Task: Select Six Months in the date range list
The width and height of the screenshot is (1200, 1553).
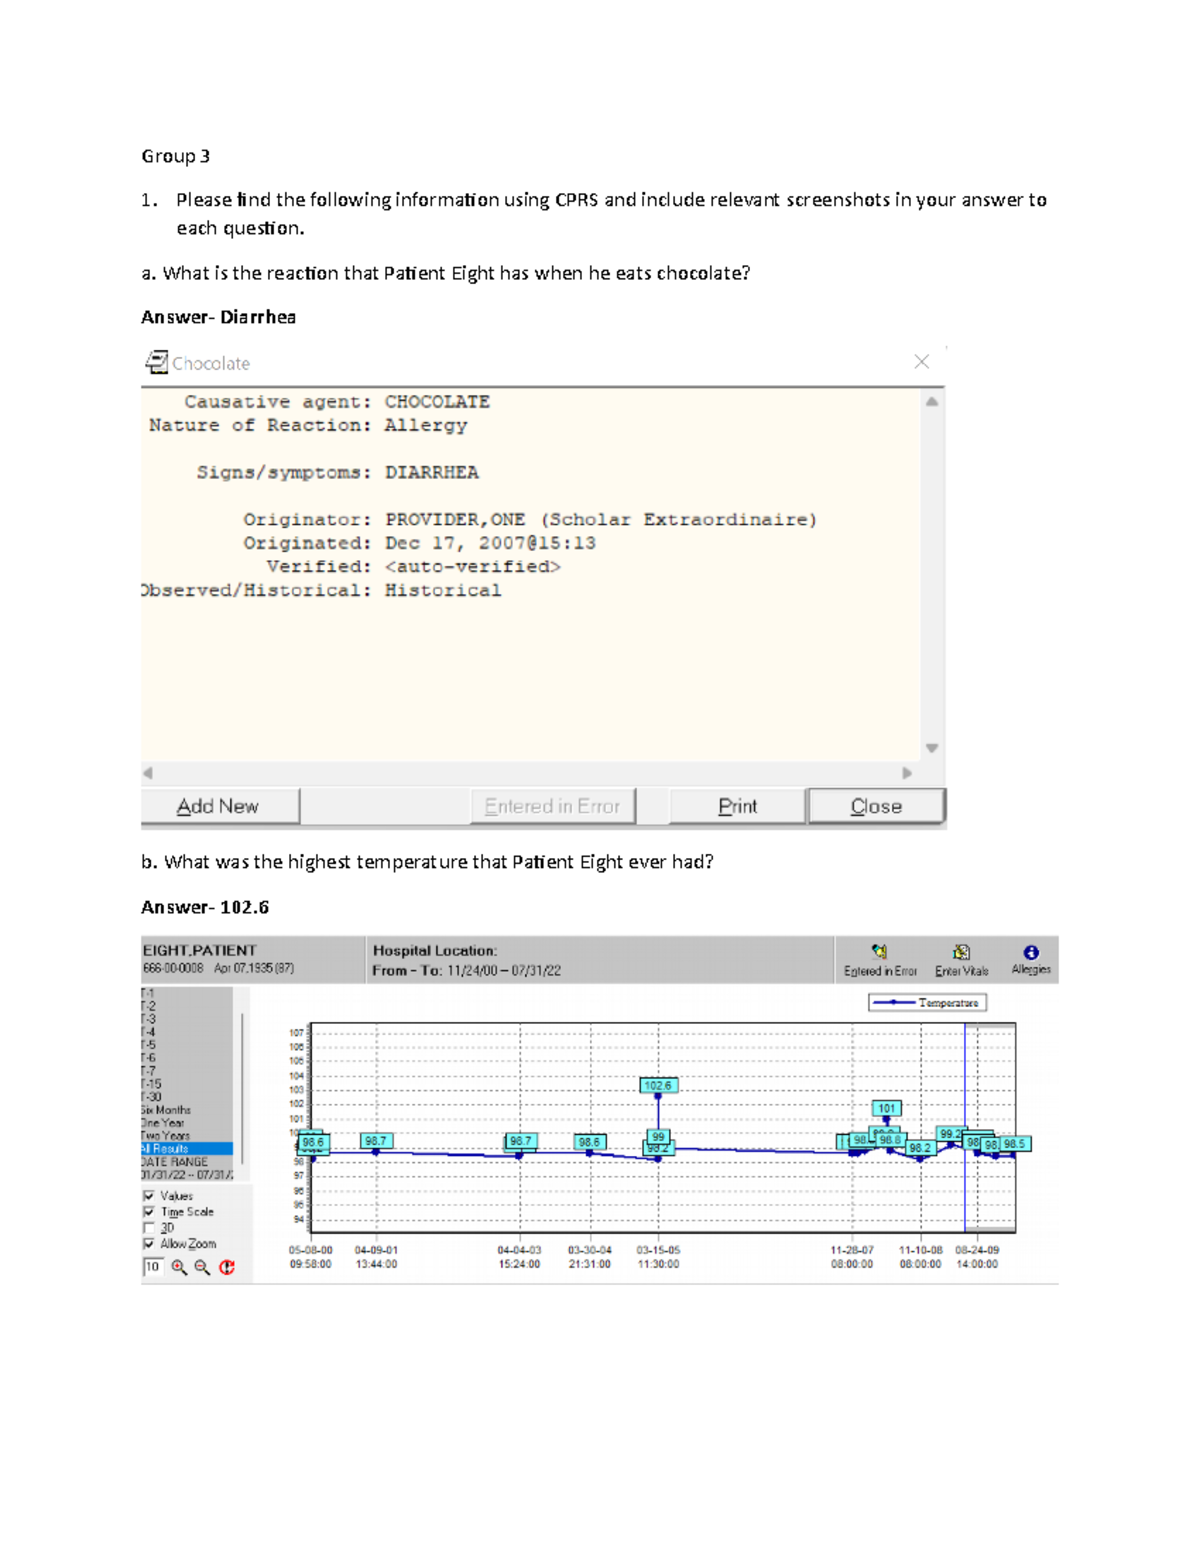Action: pyautogui.click(x=168, y=1110)
